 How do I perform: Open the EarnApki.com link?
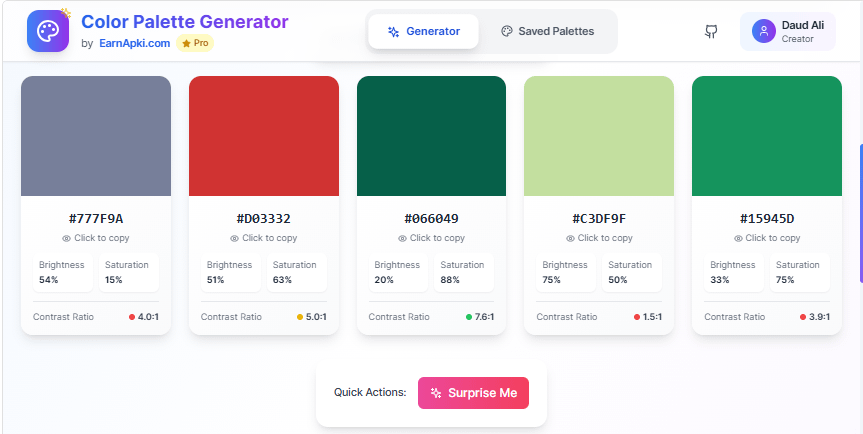point(135,43)
